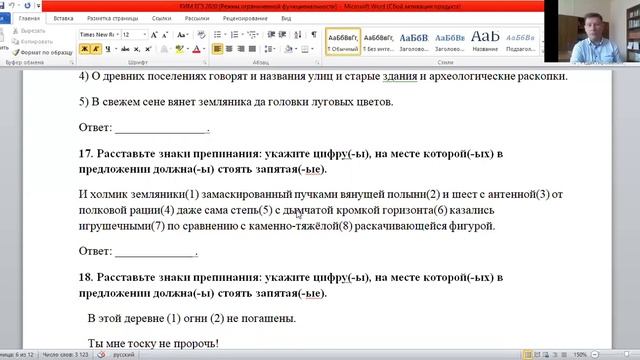
Task: Click word count in status bar
Action: (65, 355)
